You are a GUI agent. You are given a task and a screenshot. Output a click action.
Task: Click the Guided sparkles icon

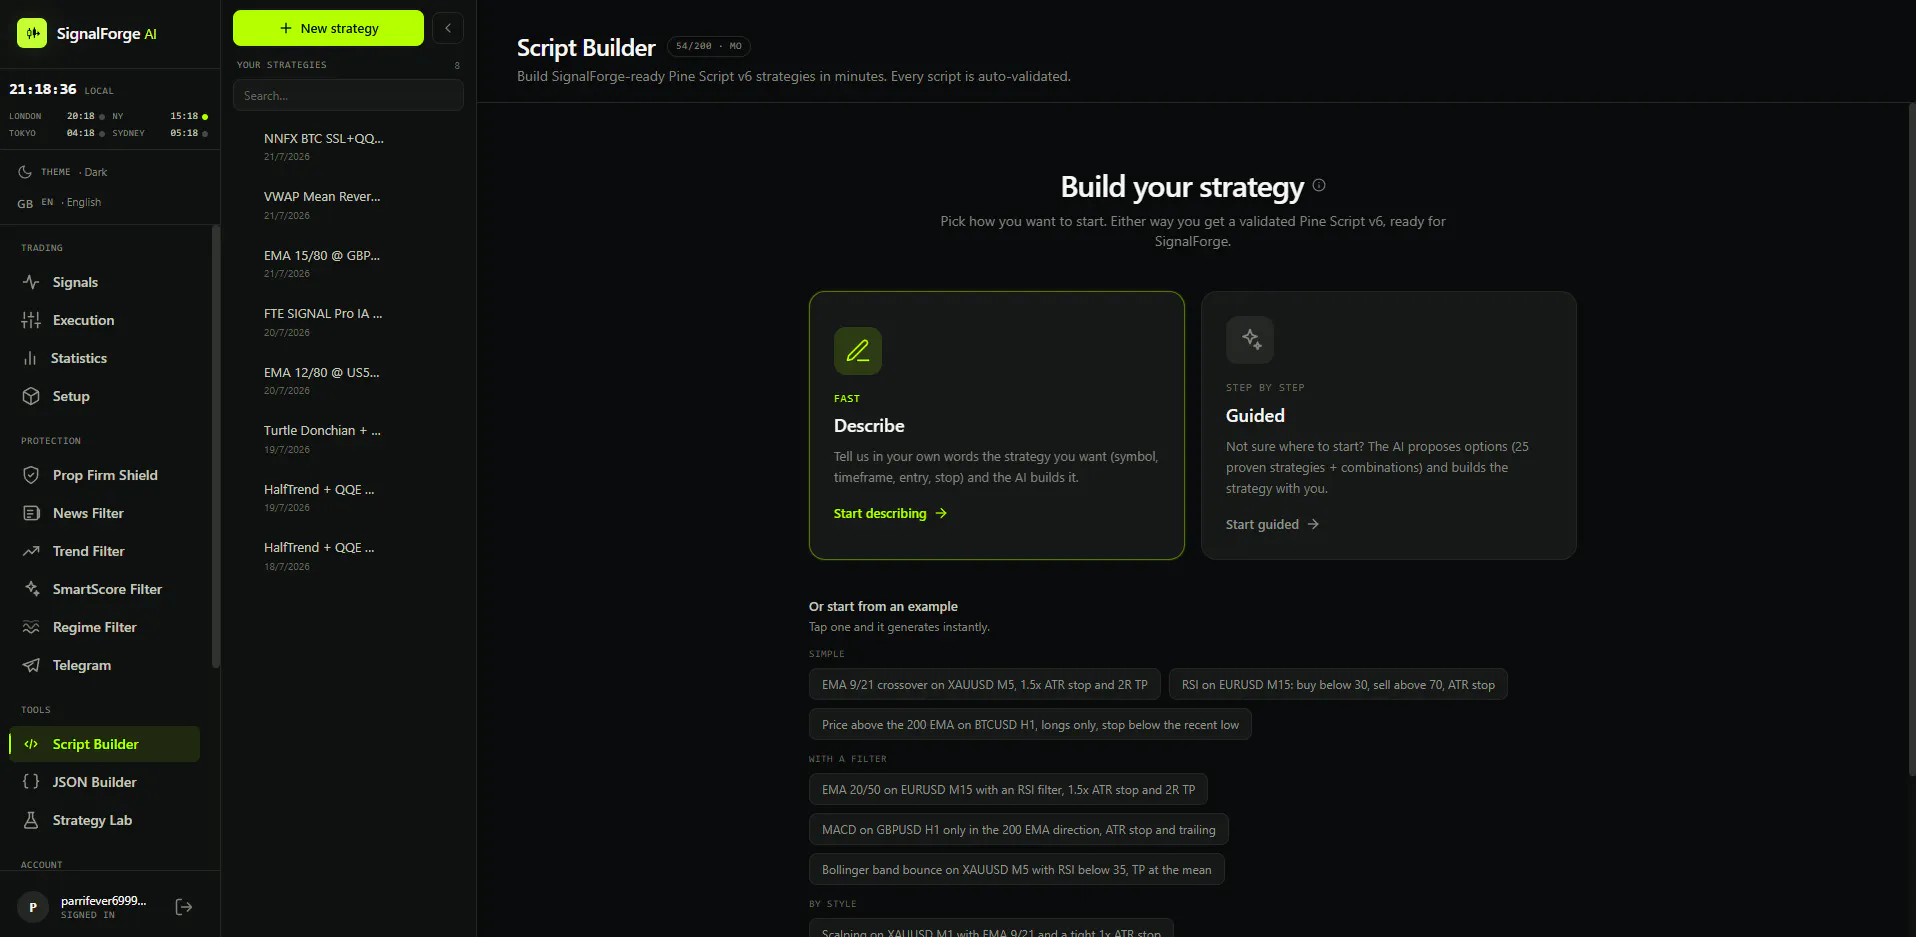[x=1250, y=340]
